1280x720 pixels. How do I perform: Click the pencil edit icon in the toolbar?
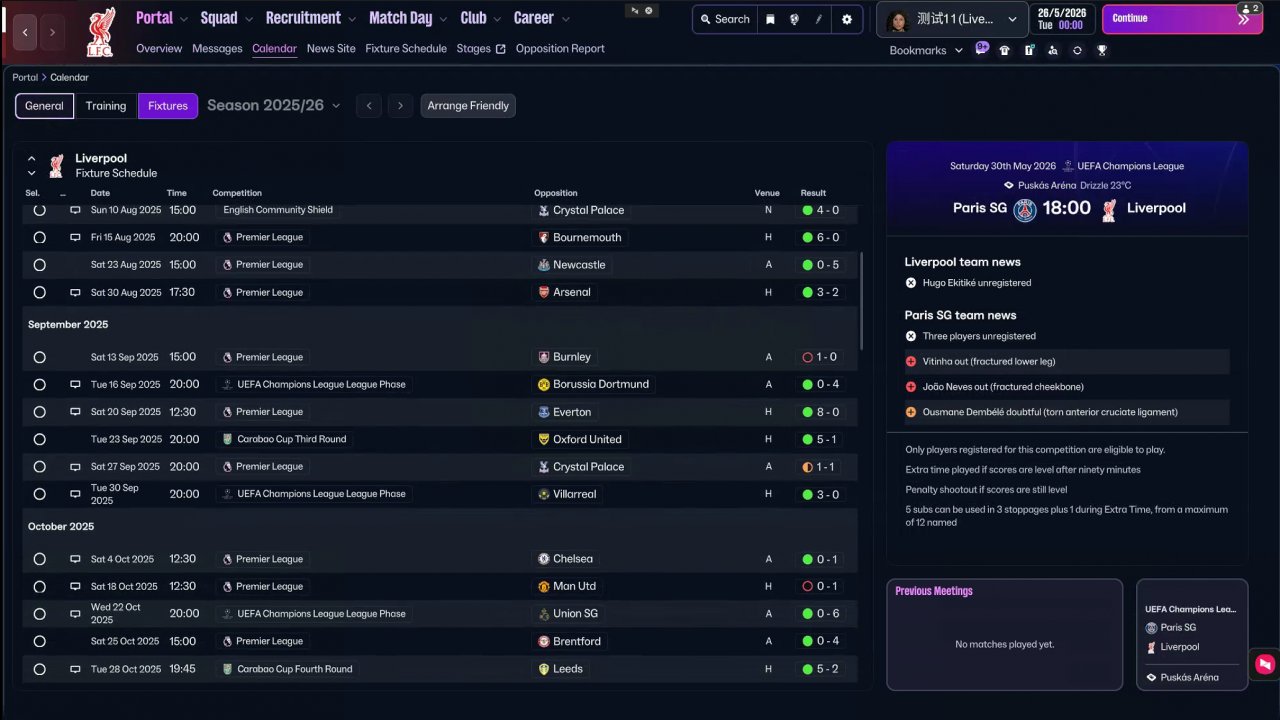pos(820,19)
